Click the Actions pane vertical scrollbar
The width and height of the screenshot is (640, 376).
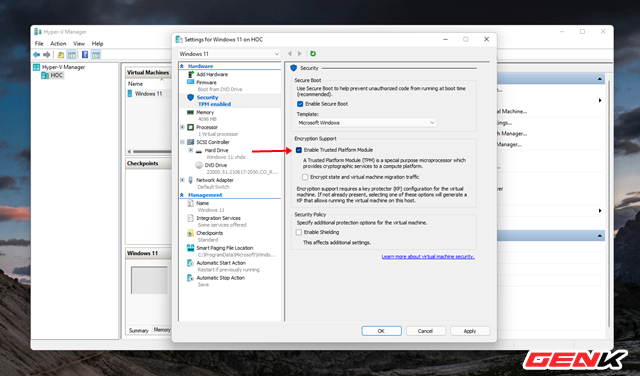[x=609, y=203]
